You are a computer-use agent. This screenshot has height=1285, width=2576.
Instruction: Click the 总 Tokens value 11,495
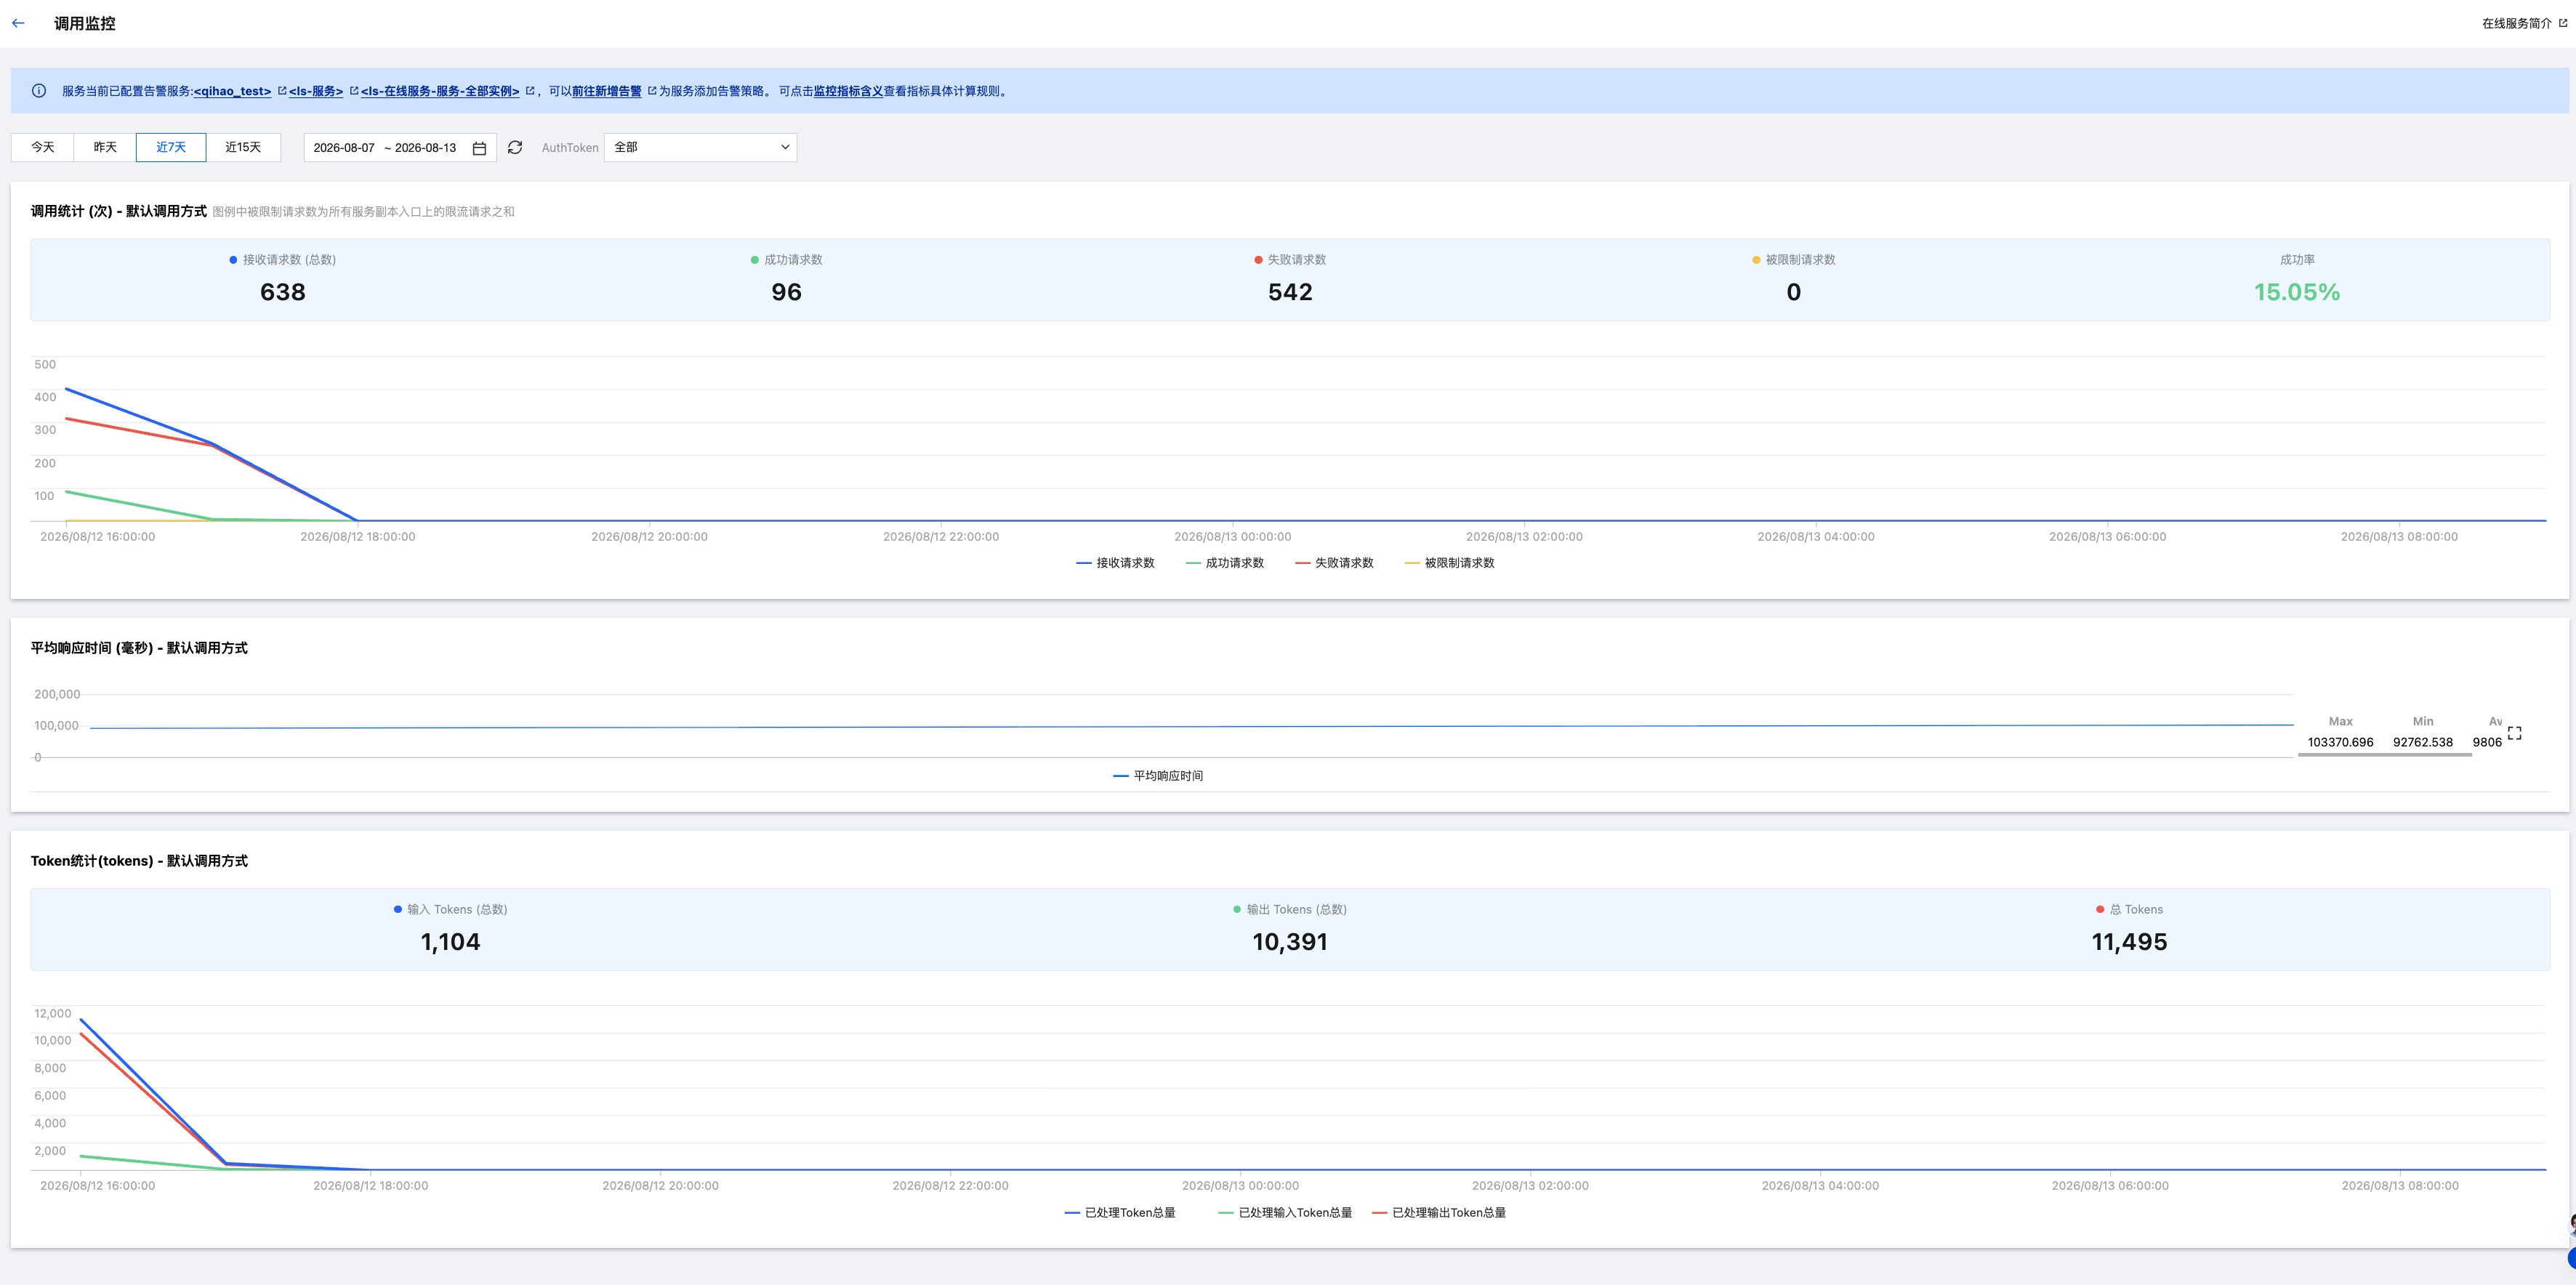2130,942
